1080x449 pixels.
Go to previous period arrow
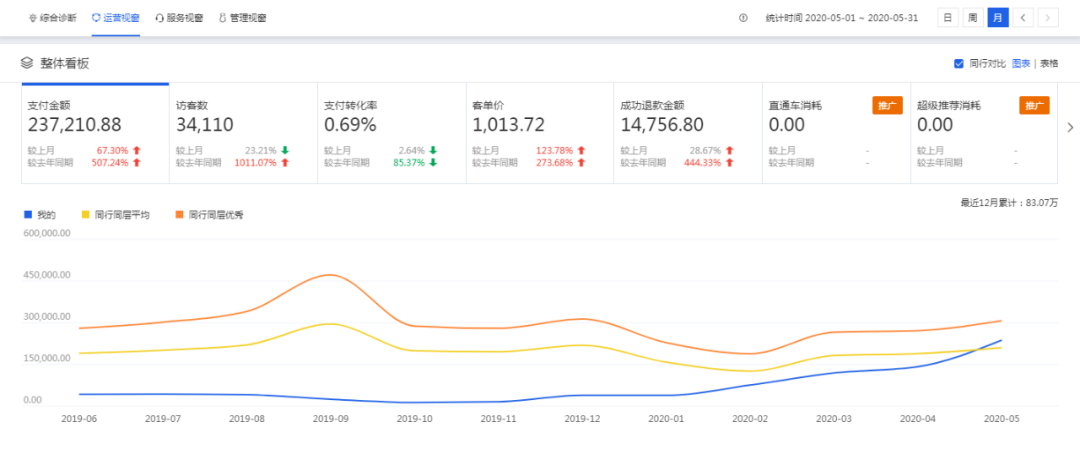click(x=1023, y=18)
